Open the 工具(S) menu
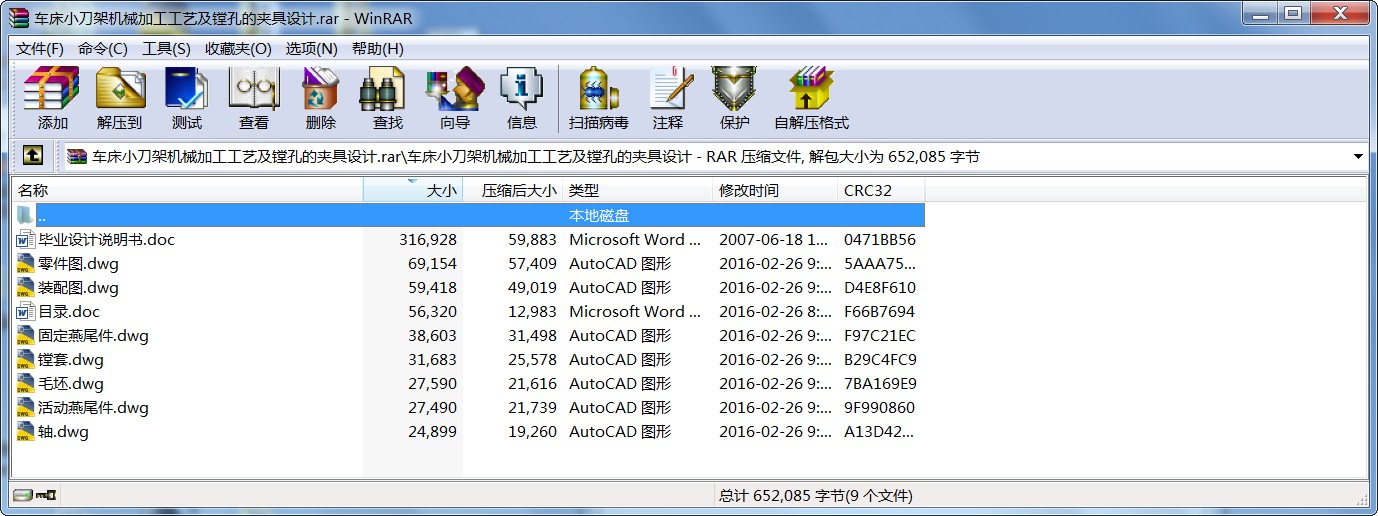This screenshot has height=516, width=1378. (166, 48)
